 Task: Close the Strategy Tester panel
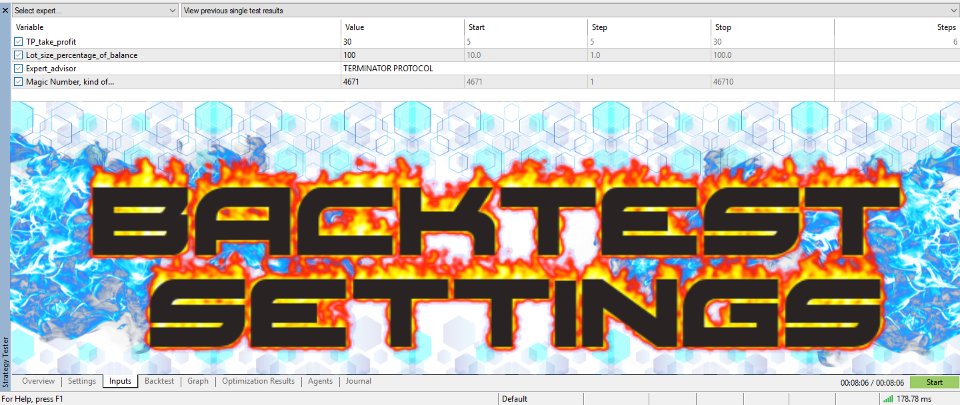[5, 10]
